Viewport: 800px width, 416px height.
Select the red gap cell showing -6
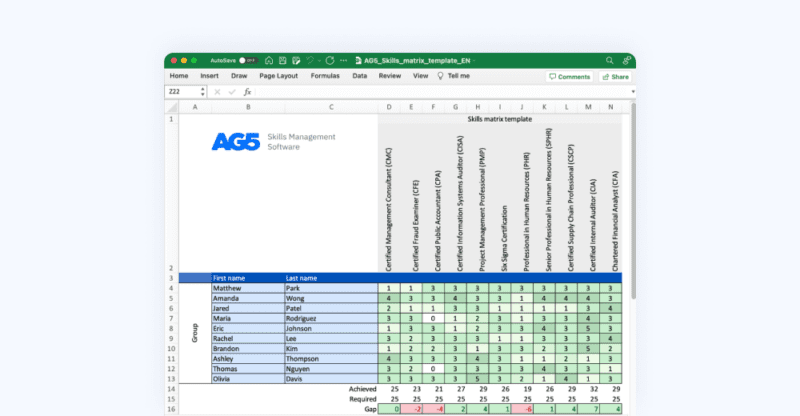tap(521, 409)
